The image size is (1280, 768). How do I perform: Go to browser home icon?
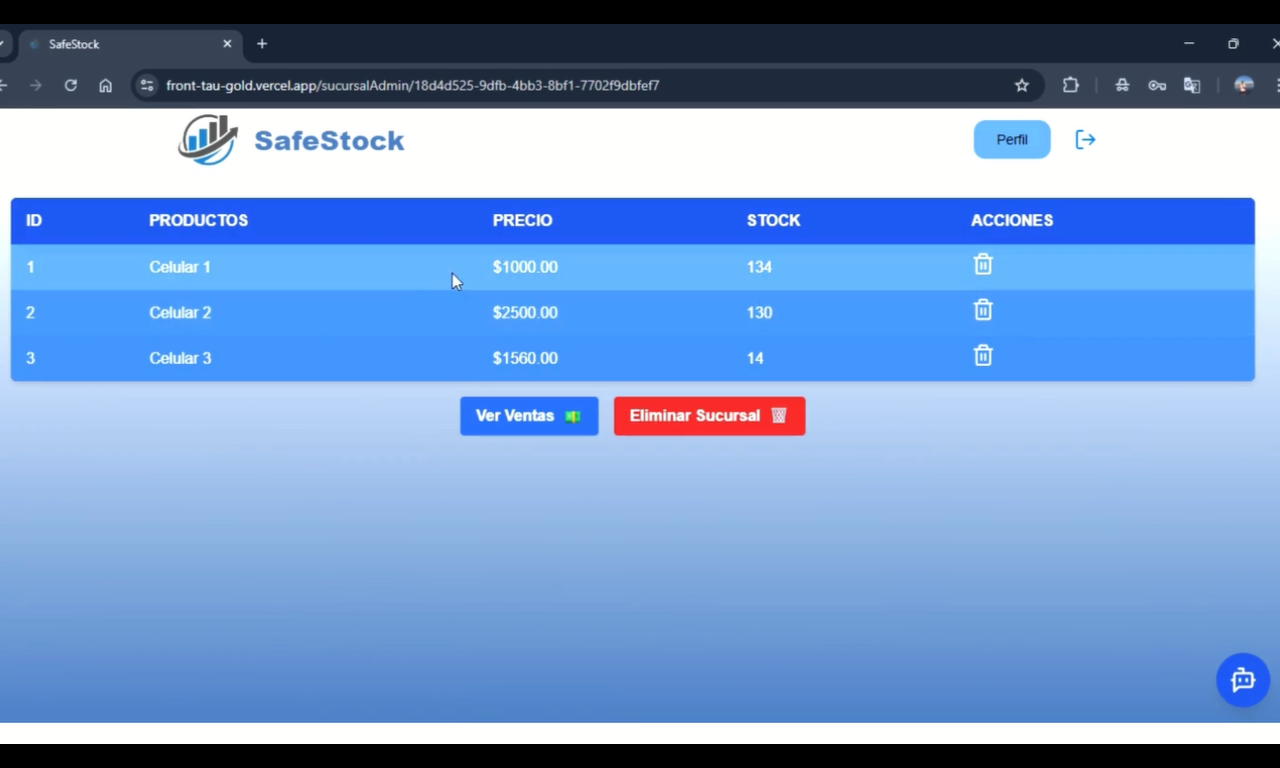[x=105, y=86]
